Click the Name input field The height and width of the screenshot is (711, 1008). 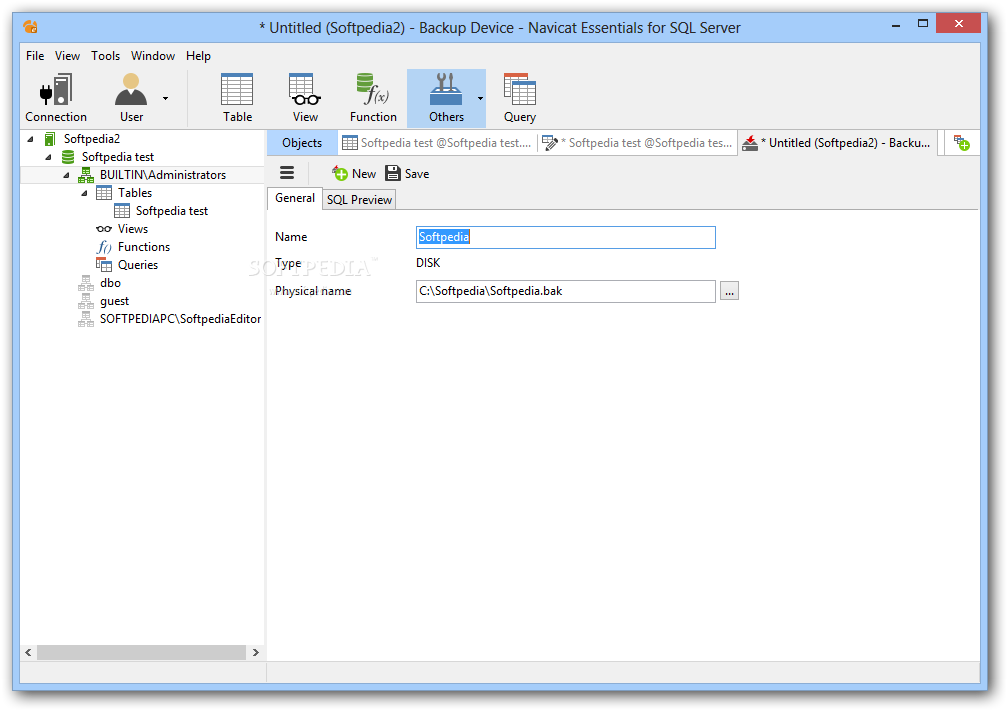(x=566, y=237)
